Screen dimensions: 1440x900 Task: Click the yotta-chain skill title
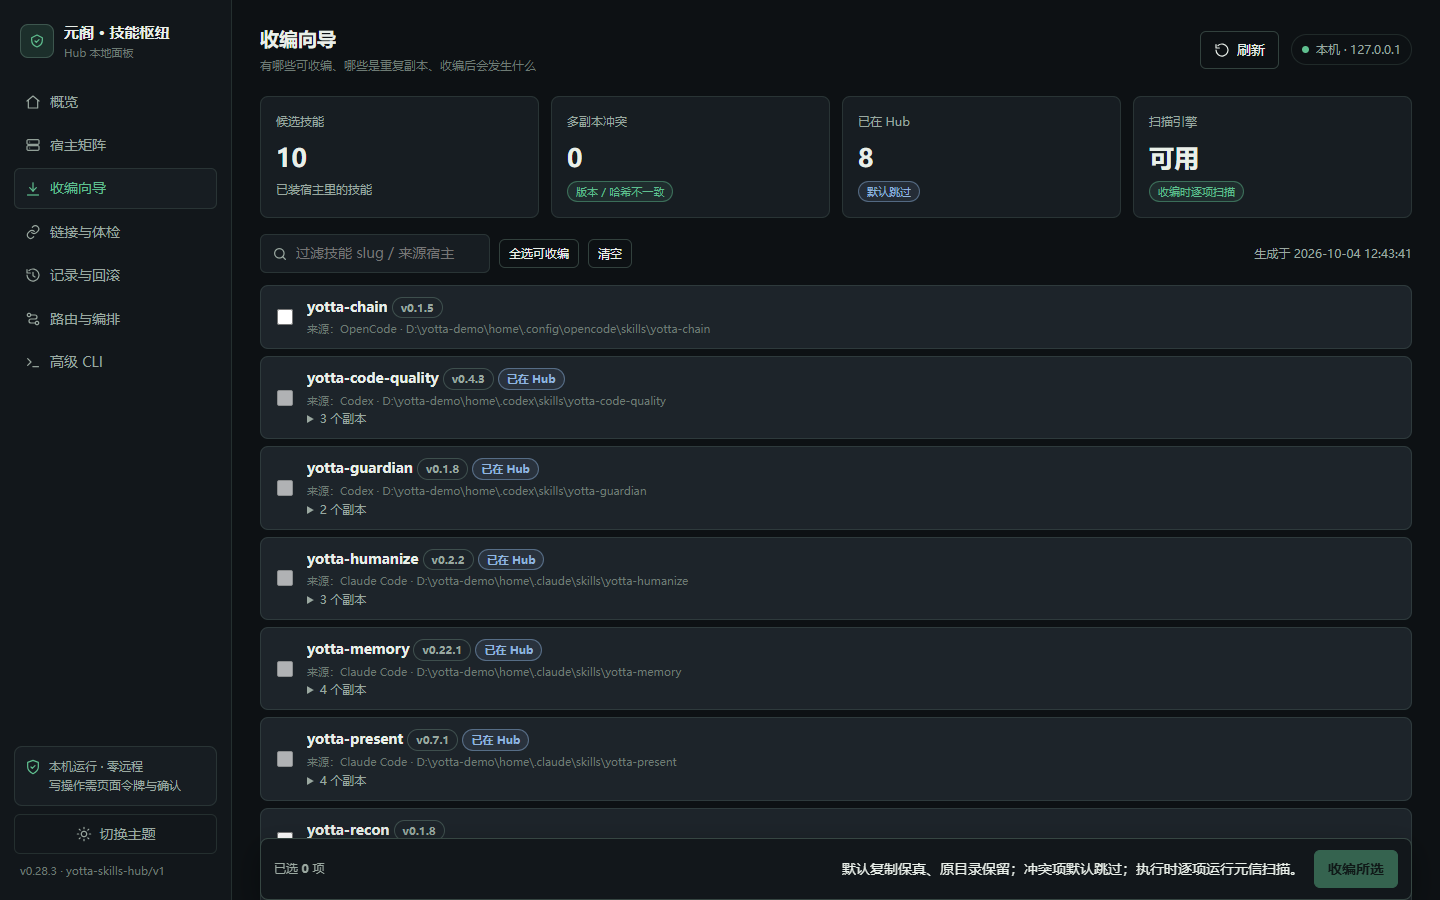(x=347, y=307)
